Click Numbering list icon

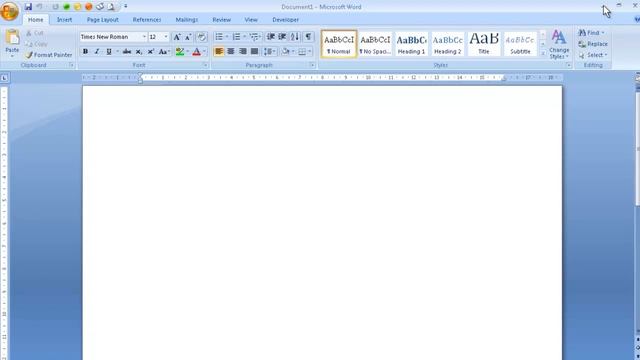click(237, 37)
